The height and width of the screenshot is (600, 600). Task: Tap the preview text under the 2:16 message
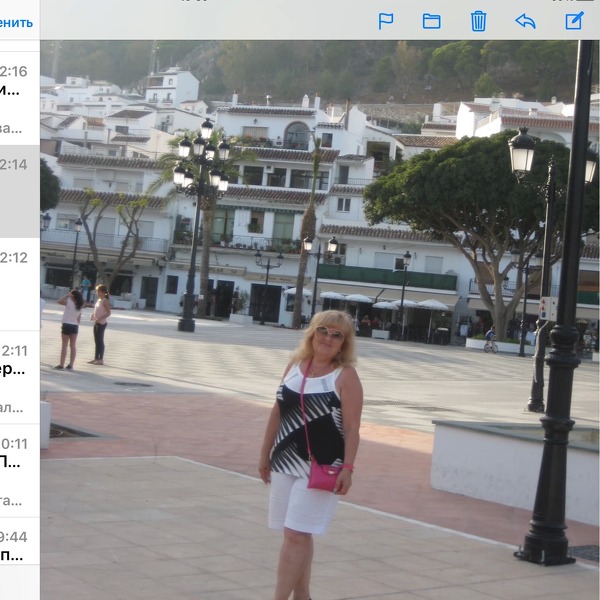(x=12, y=128)
